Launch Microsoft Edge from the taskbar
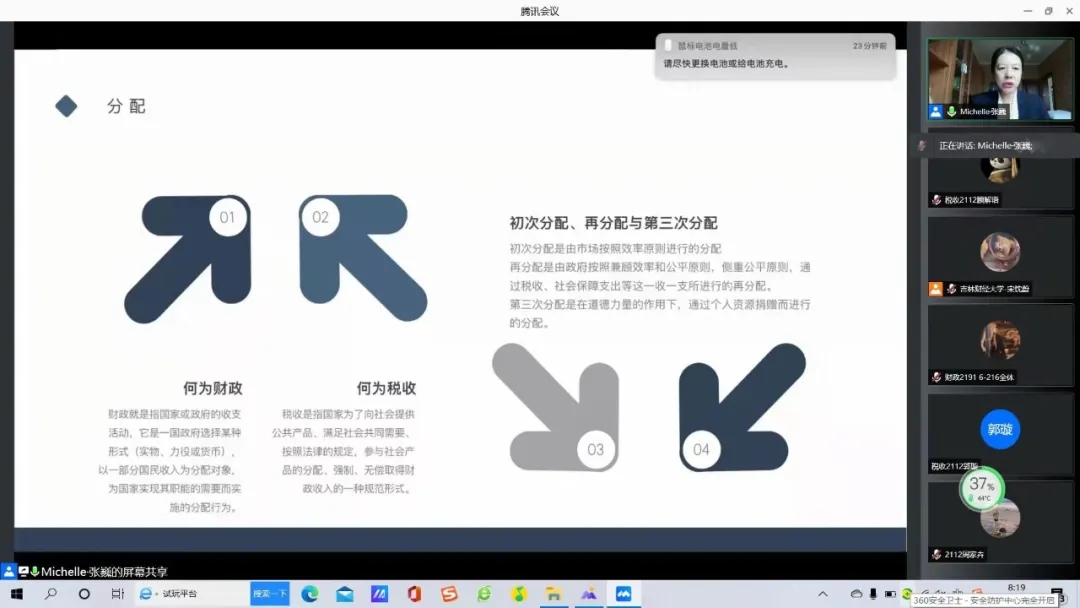 click(x=309, y=594)
